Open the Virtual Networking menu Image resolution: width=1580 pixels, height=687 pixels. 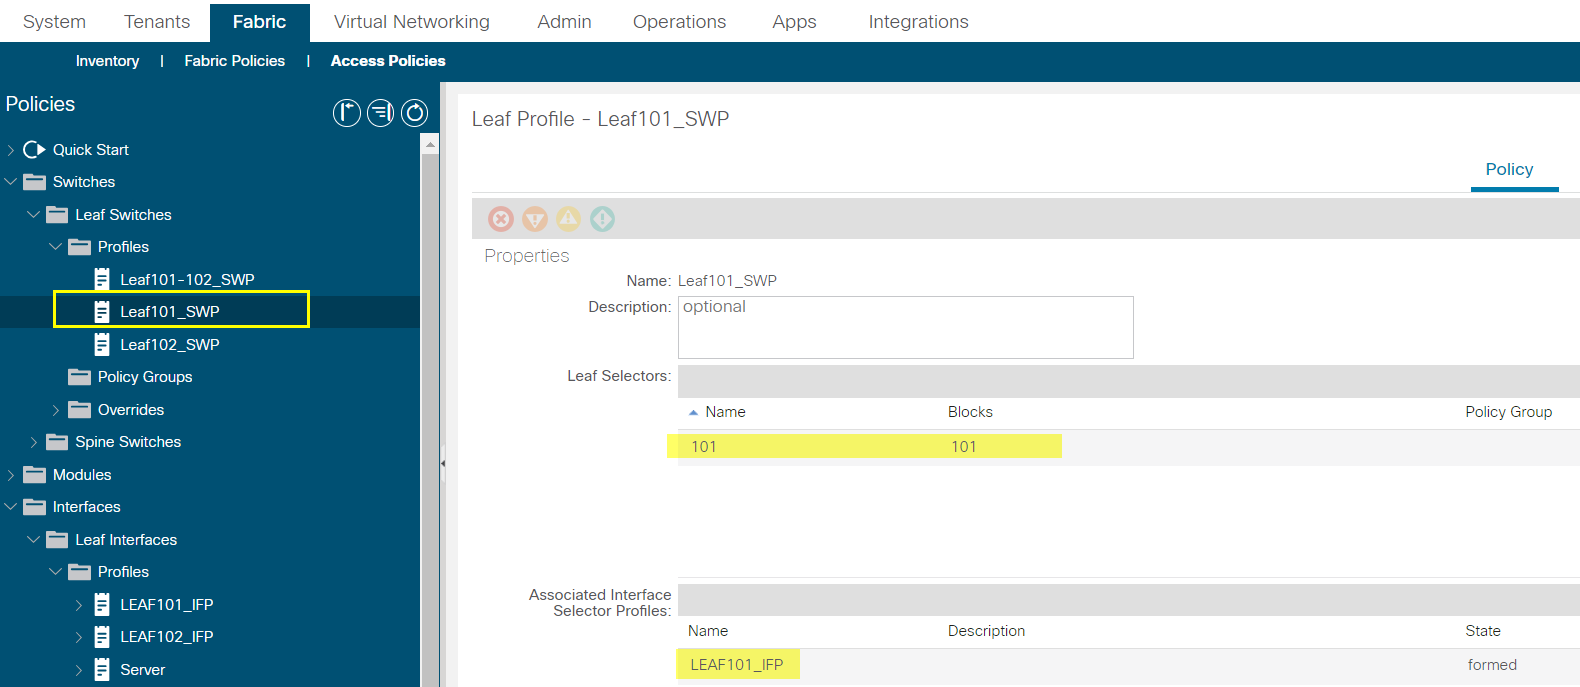(x=412, y=22)
